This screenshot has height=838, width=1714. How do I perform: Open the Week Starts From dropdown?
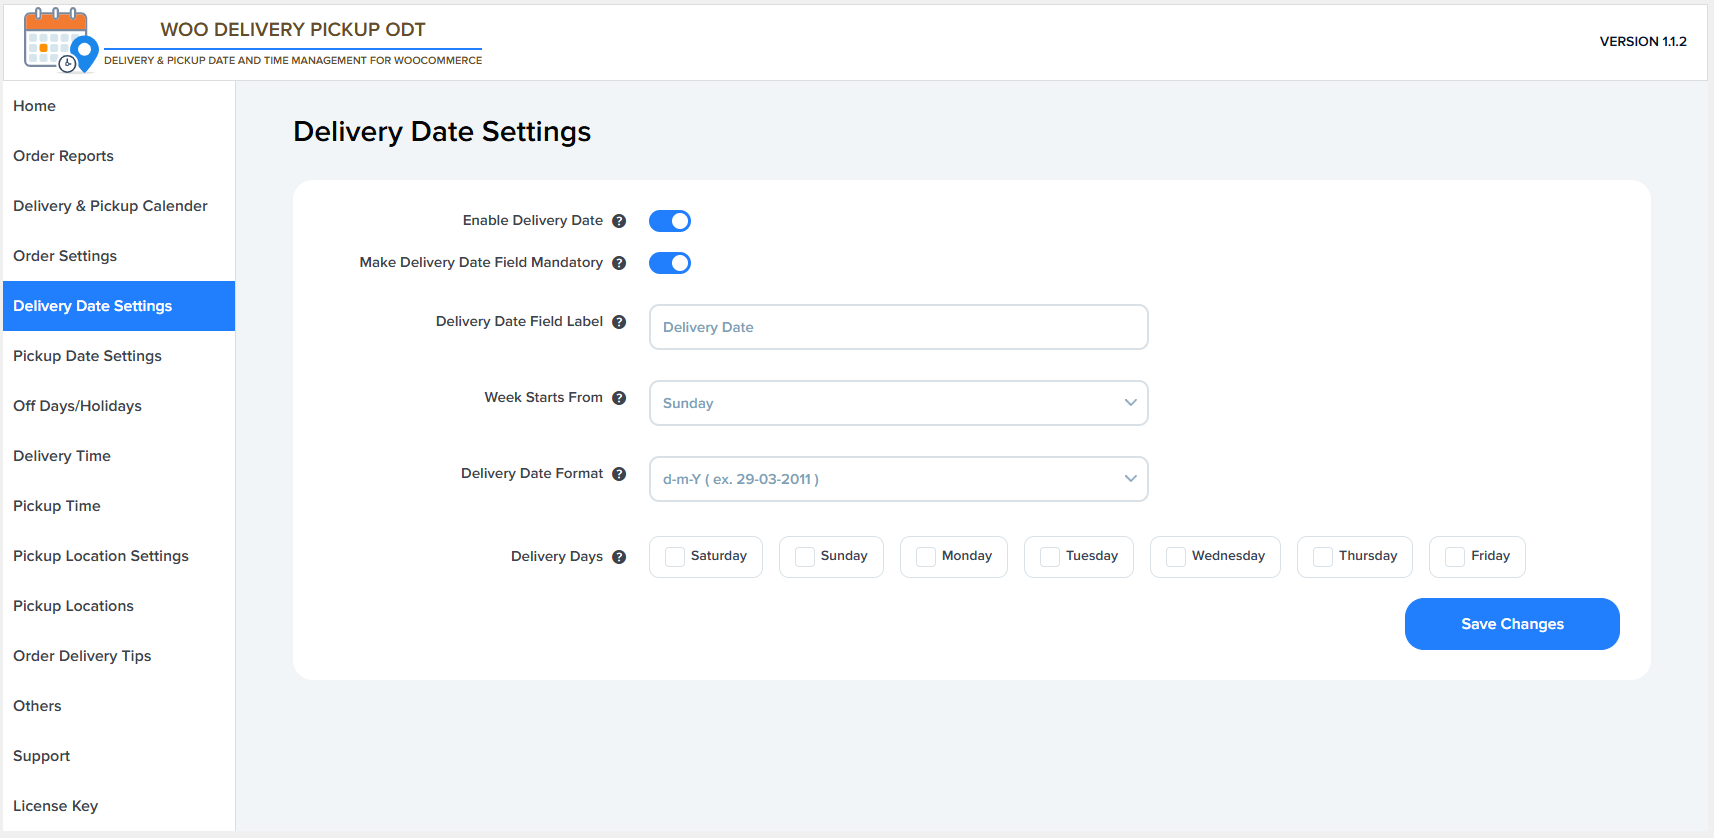(x=898, y=403)
